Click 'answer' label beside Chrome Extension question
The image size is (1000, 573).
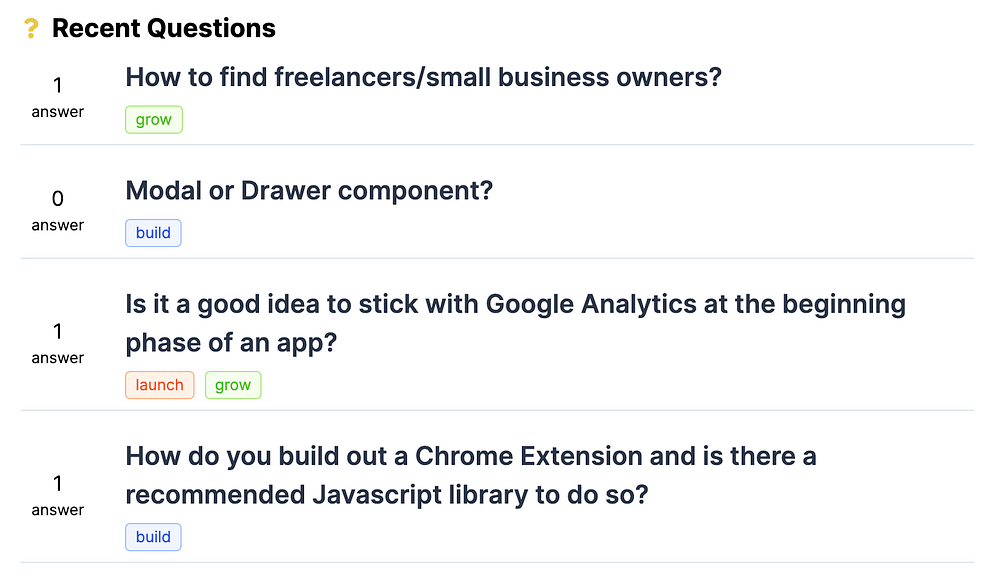58,510
